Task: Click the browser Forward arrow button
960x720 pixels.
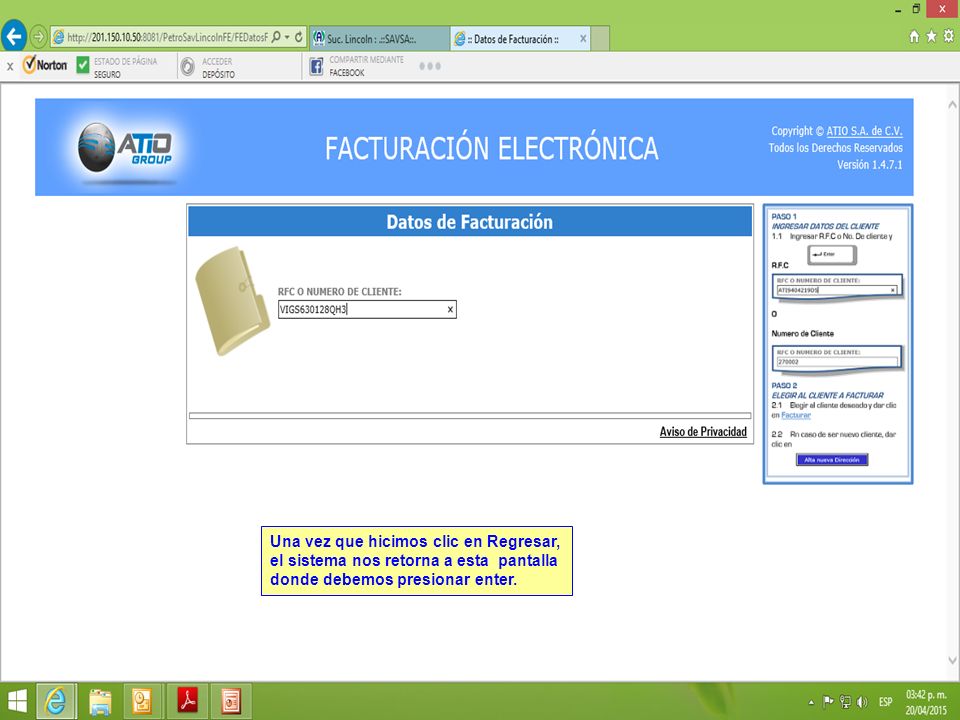Action: click(x=39, y=37)
